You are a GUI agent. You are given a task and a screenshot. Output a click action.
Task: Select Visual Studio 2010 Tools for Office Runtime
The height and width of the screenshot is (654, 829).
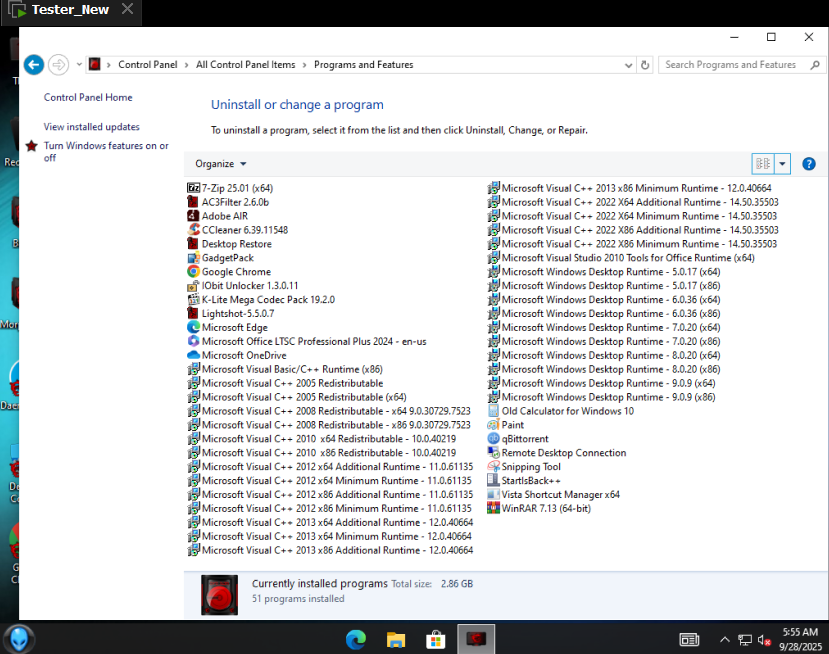(621, 257)
